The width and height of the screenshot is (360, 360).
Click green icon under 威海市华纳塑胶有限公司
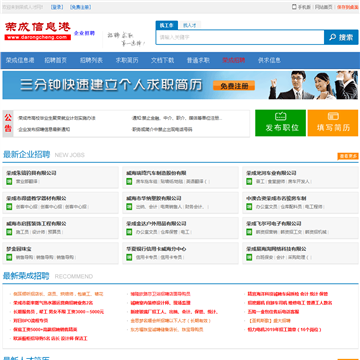pos(129,207)
